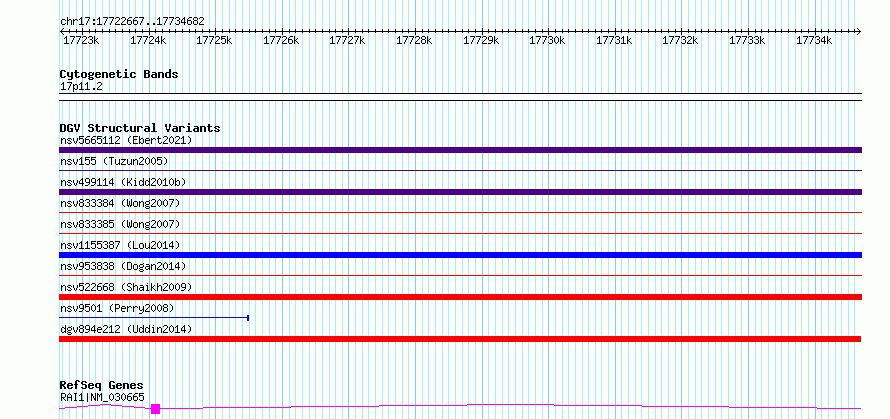Screen dimensions: 890x419
Task: Select the DGV Structural Variants track title
Action: tap(140, 128)
